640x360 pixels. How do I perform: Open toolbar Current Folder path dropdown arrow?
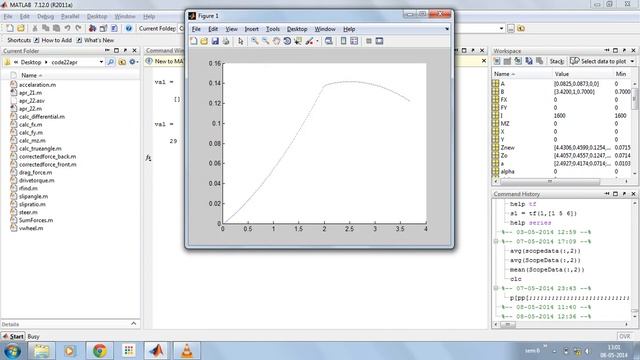click(x=501, y=29)
